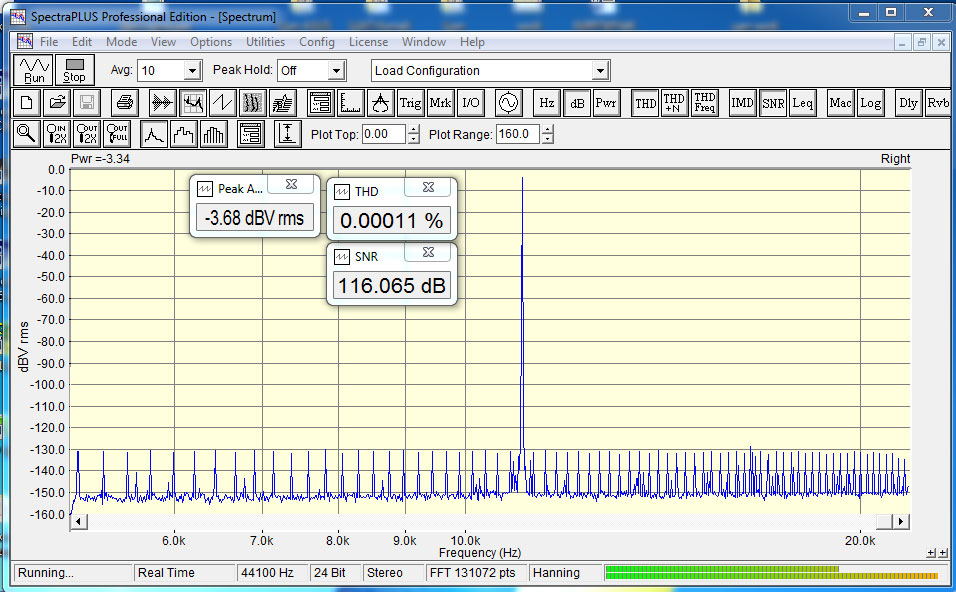The image size is (956, 592).
Task: Toggle the dB amplitude scaling button
Action: click(577, 102)
